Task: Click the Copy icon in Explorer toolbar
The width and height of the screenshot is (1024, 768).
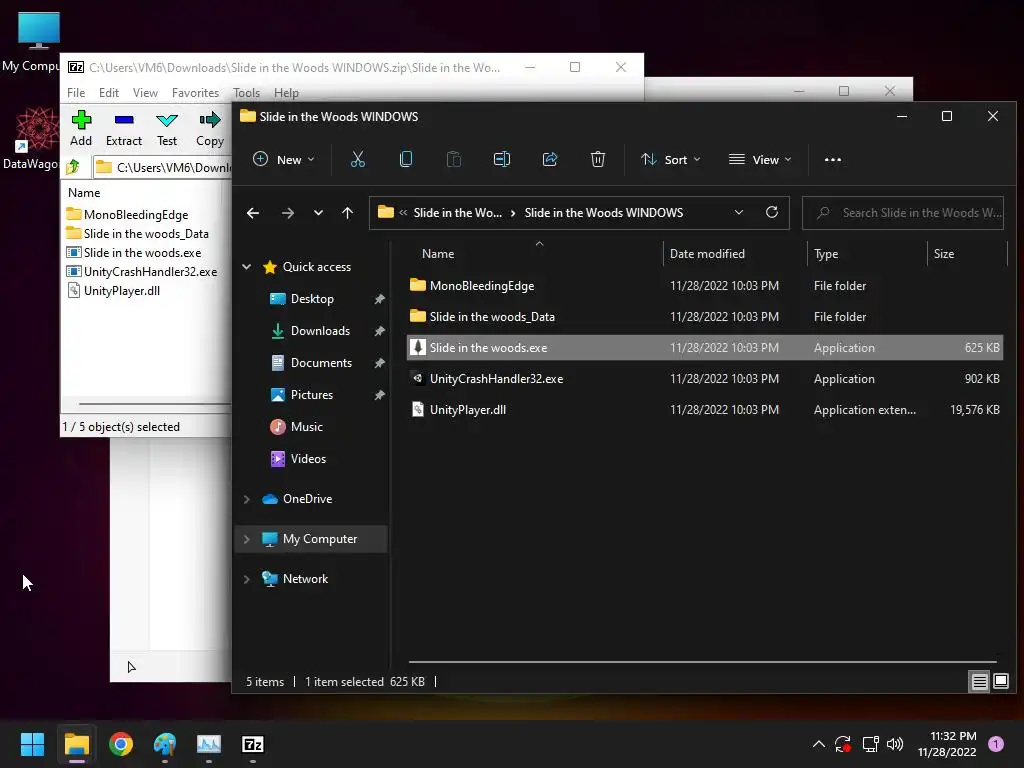Action: [x=406, y=159]
